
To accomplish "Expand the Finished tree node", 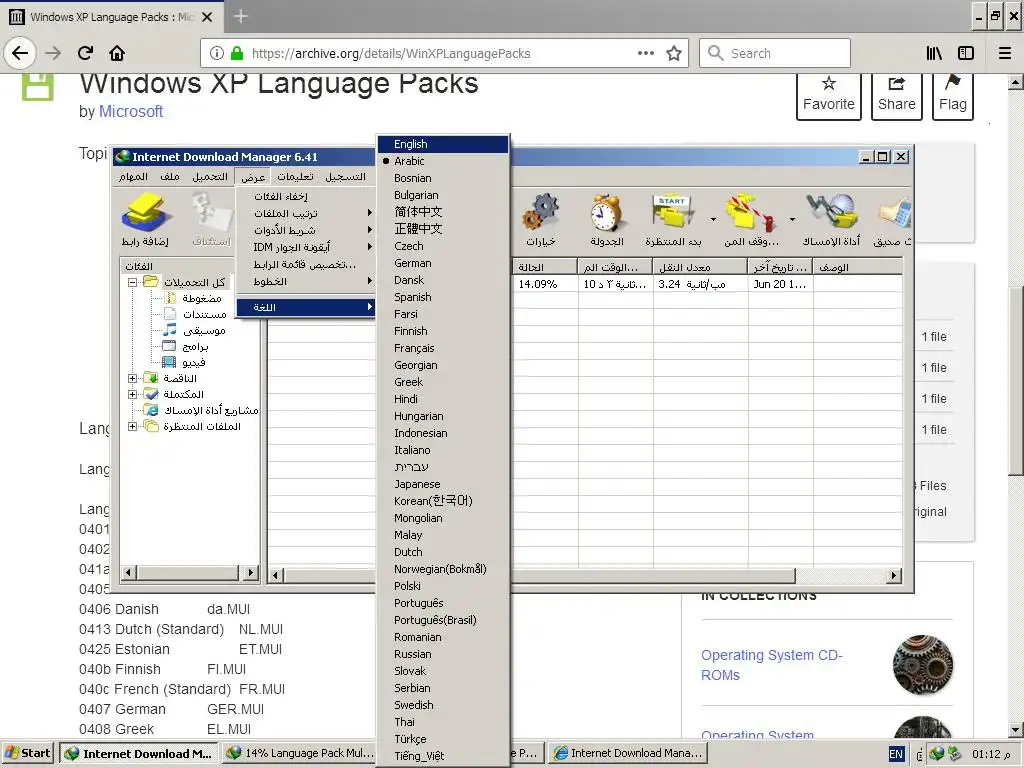I will pos(133,394).
